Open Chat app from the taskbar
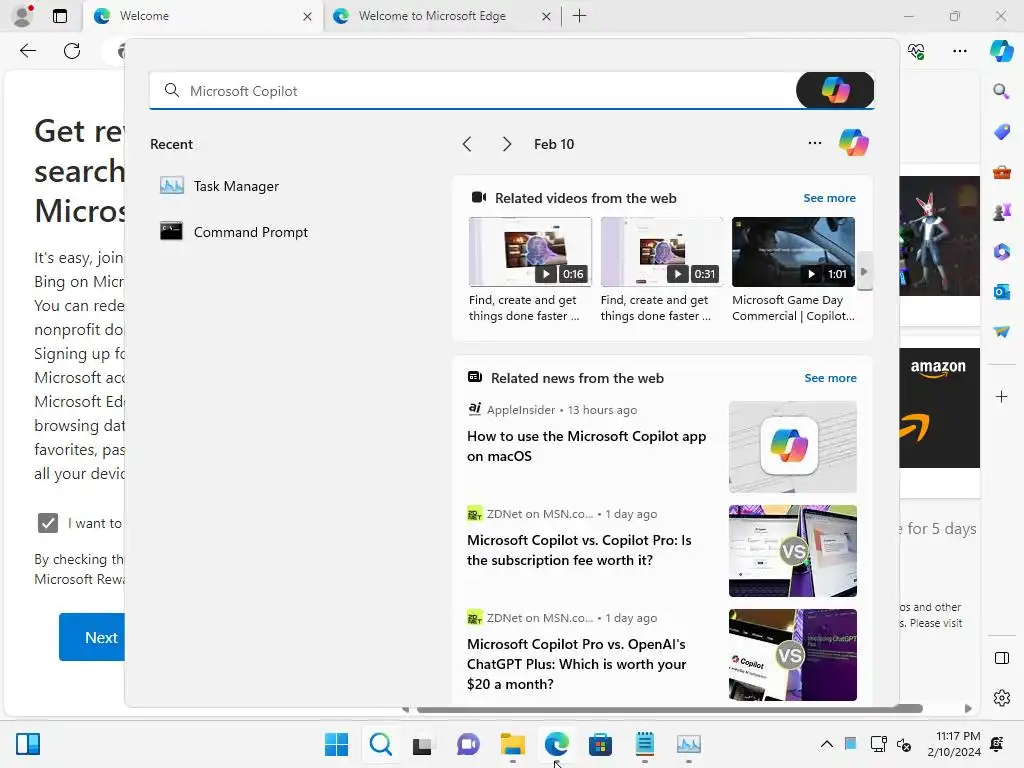This screenshot has height=768, width=1024. (468, 744)
